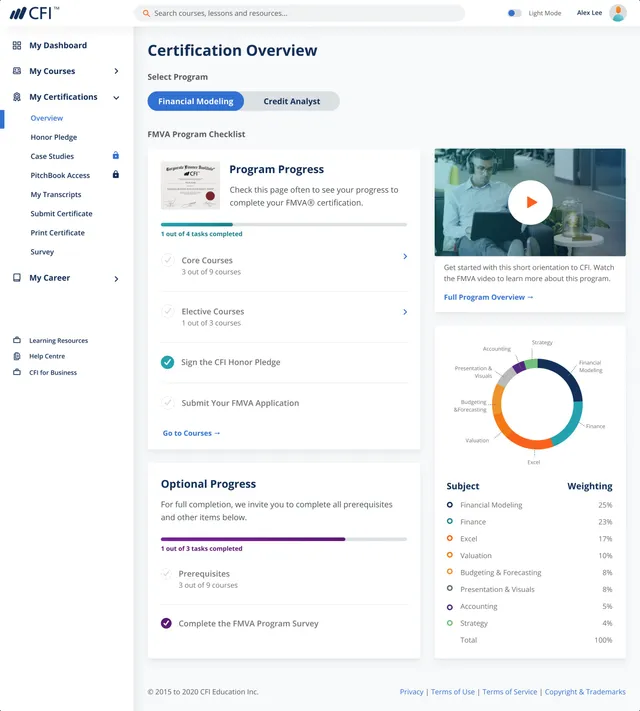640x711 pixels.
Task: Open the Terms of Service link
Action: pyautogui.click(x=509, y=692)
